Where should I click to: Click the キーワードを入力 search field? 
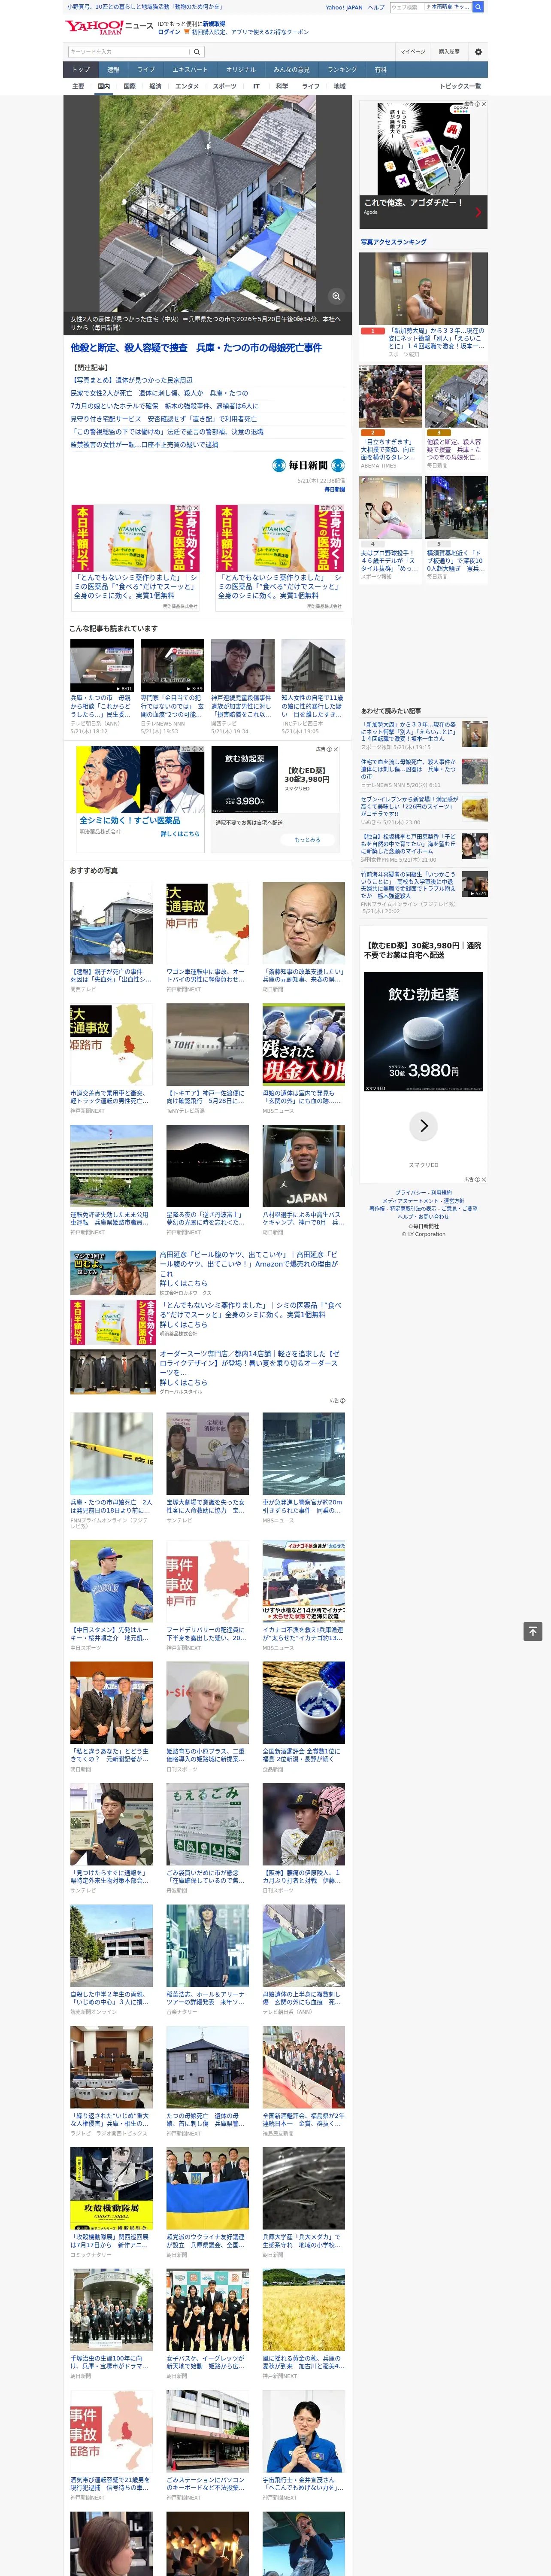point(129,52)
